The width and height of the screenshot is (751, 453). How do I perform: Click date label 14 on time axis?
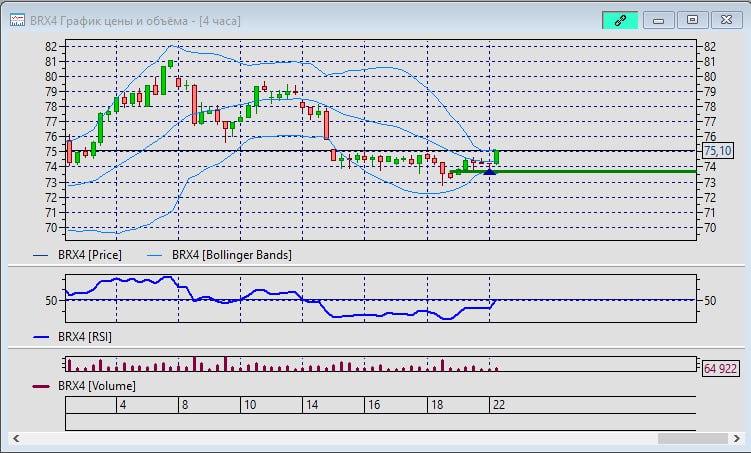point(312,405)
